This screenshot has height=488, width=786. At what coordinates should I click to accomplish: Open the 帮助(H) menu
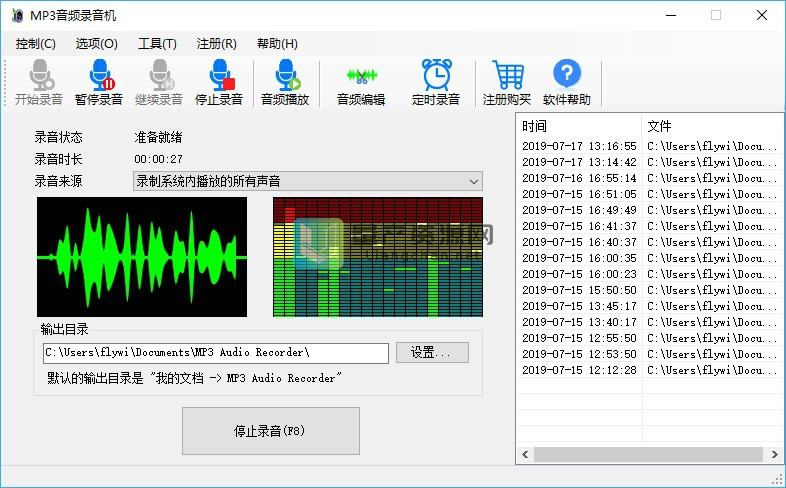(277, 44)
